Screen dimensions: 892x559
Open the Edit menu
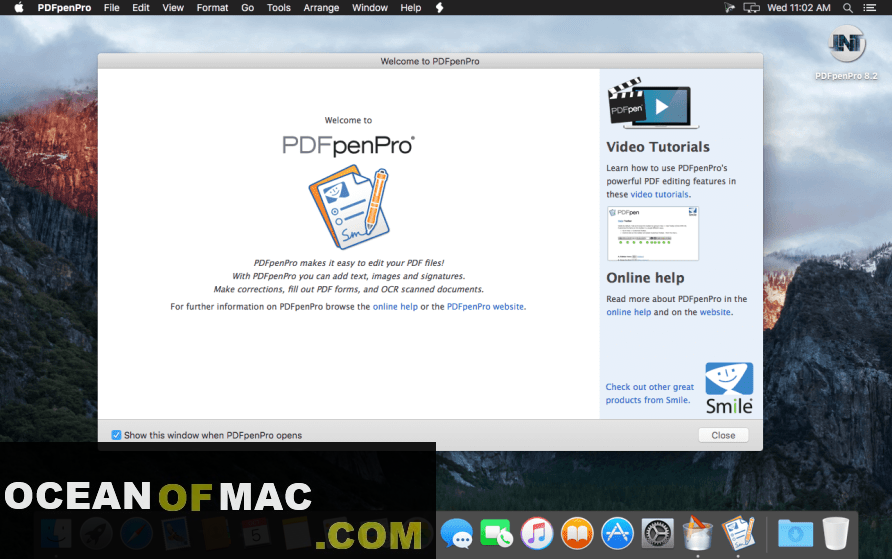pos(141,7)
